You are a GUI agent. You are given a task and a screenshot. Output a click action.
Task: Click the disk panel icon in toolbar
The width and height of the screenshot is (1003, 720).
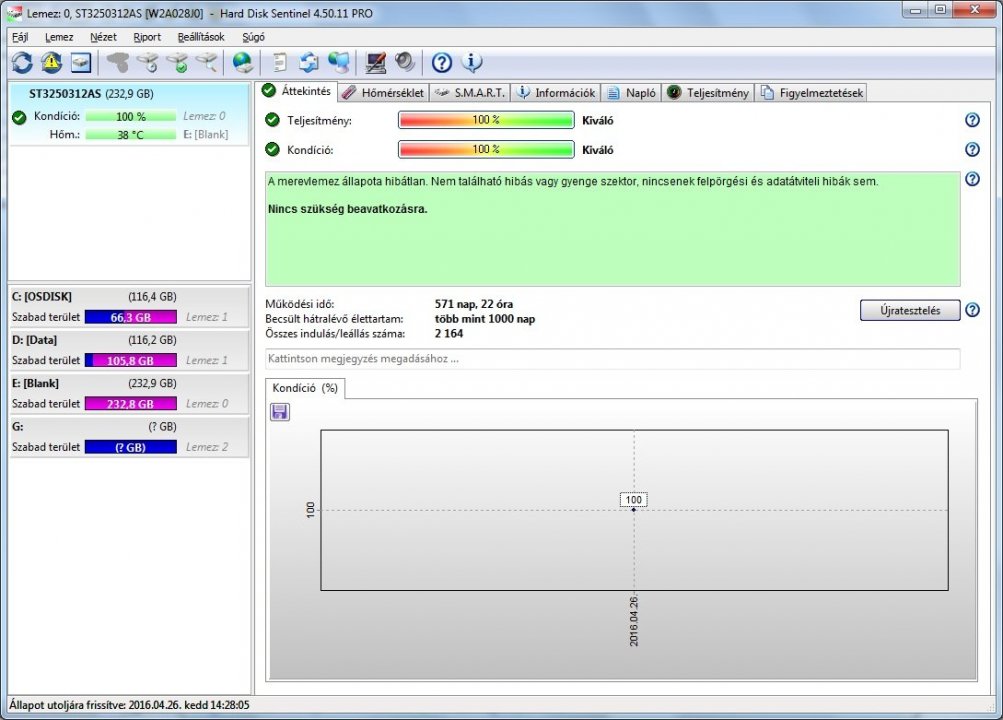click(x=81, y=62)
